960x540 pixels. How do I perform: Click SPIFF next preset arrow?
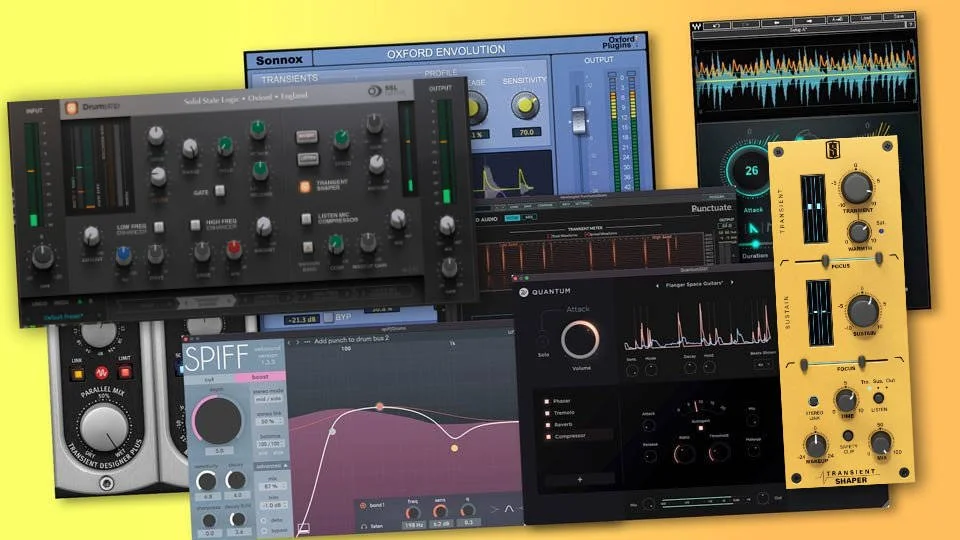pos(298,342)
